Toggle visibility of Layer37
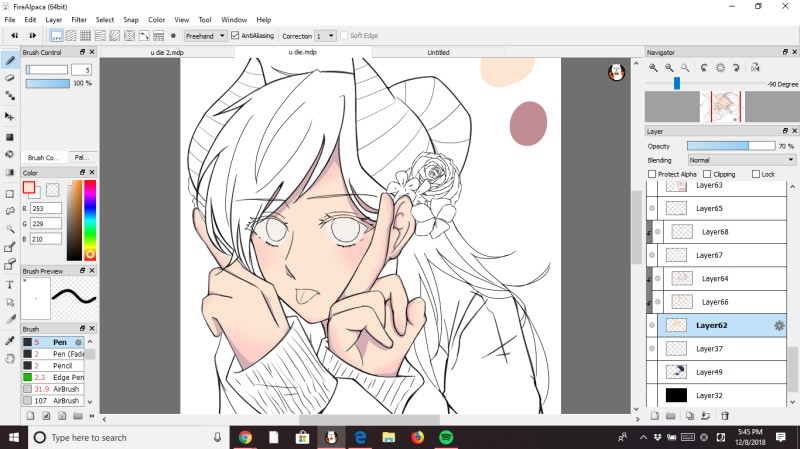This screenshot has height=449, width=800. (x=652, y=348)
